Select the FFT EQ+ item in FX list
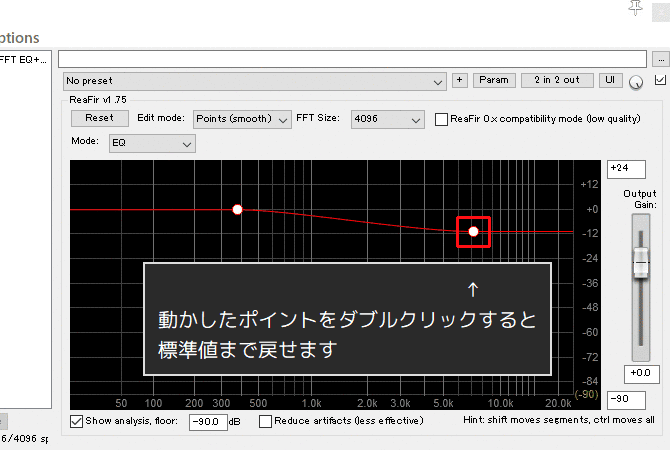 24,59
